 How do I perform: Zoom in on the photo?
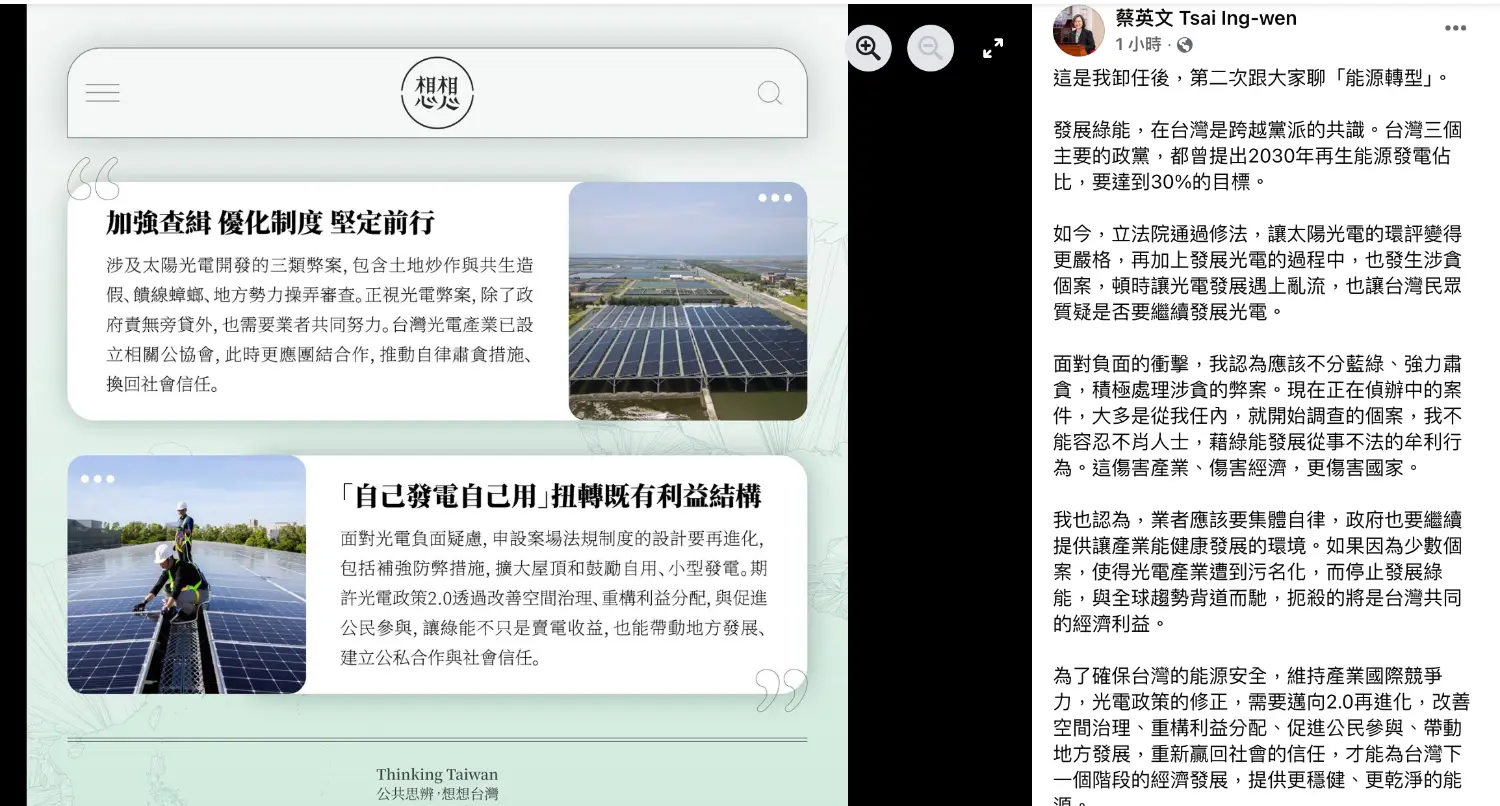click(x=868, y=48)
